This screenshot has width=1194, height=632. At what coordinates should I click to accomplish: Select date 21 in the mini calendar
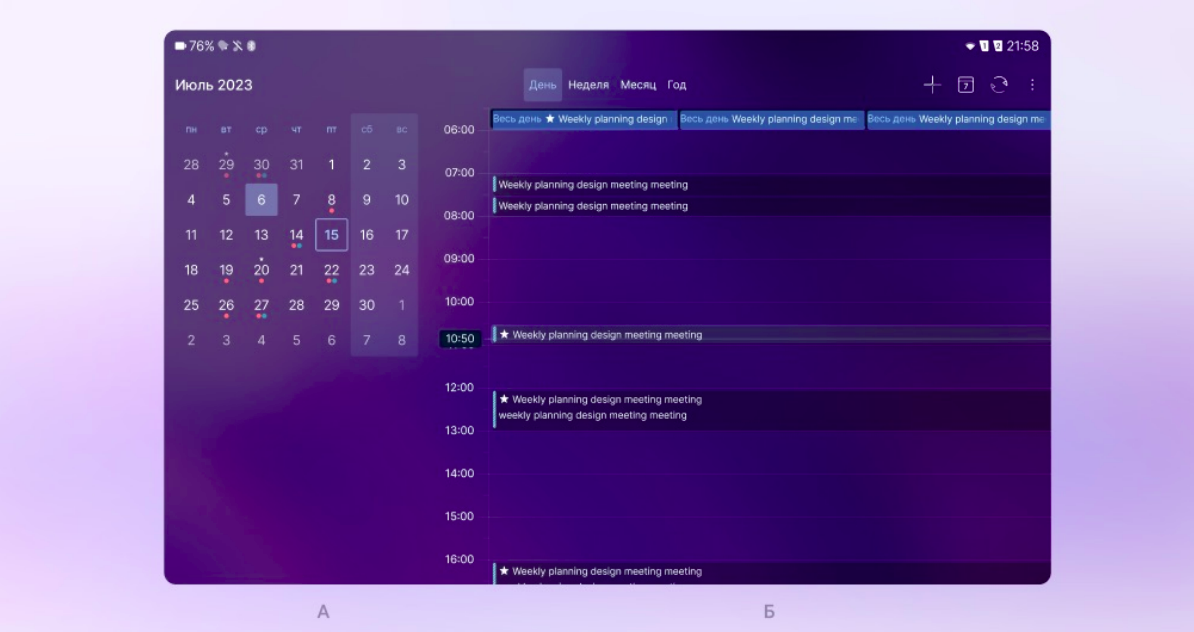click(296, 270)
